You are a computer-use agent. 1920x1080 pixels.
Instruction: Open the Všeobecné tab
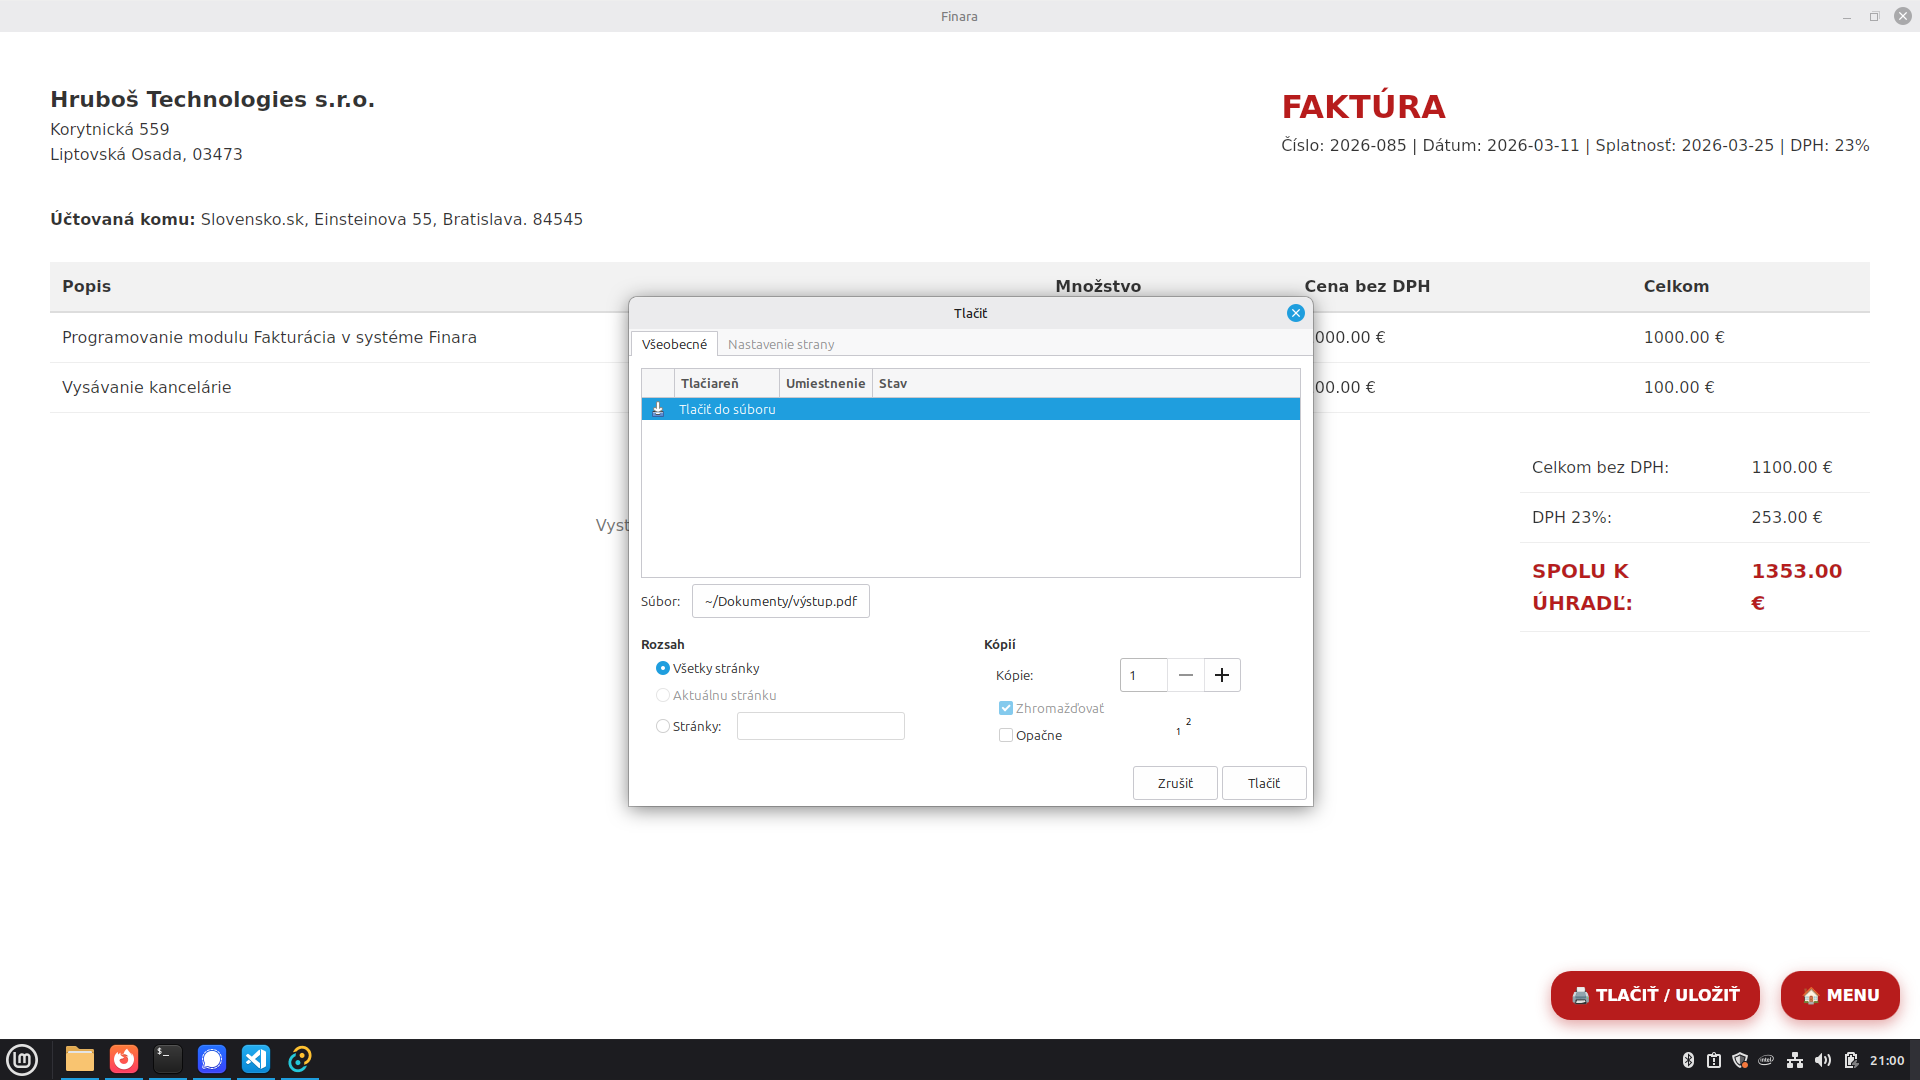(x=674, y=344)
